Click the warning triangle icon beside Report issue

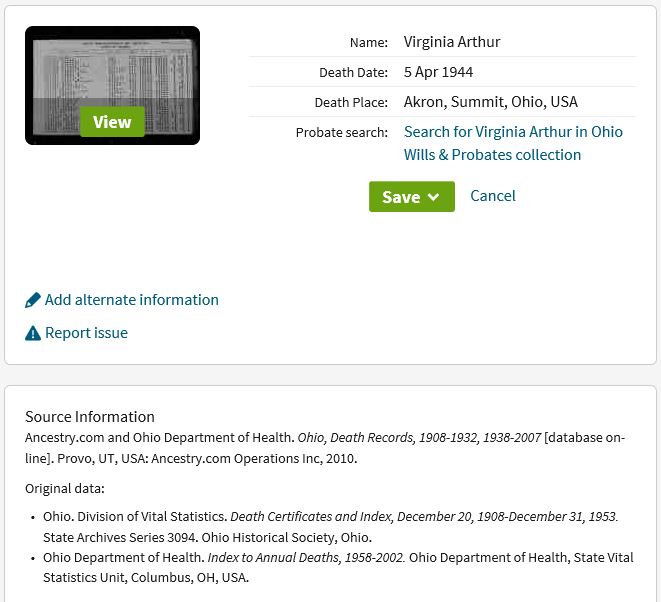click(x=33, y=333)
